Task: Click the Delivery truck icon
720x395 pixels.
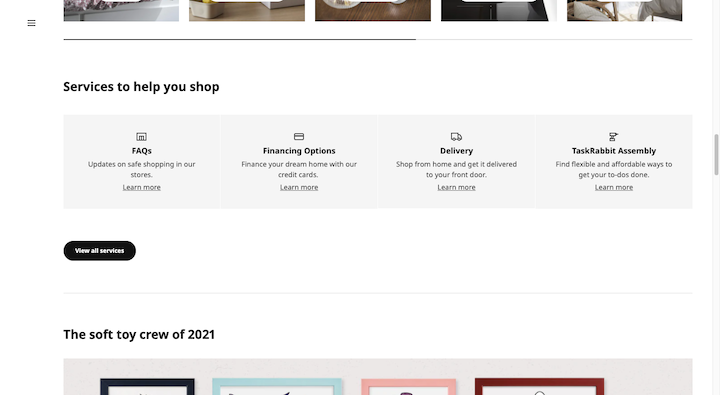Action: pos(456,136)
